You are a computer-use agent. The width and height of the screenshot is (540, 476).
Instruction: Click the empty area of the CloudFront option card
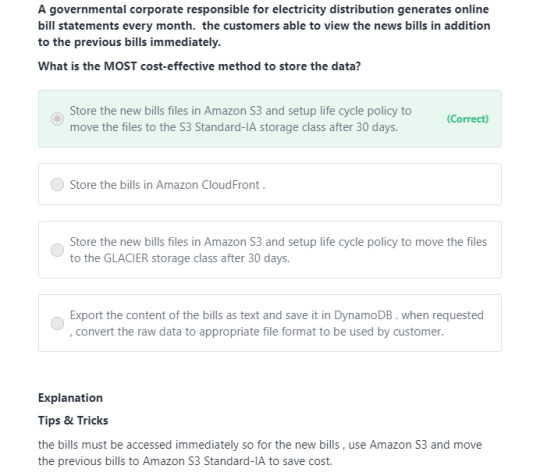(382, 185)
